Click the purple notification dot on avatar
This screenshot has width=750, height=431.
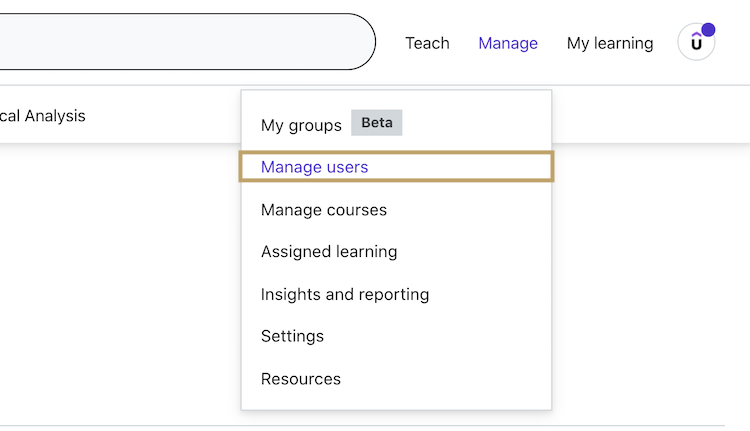(708, 30)
